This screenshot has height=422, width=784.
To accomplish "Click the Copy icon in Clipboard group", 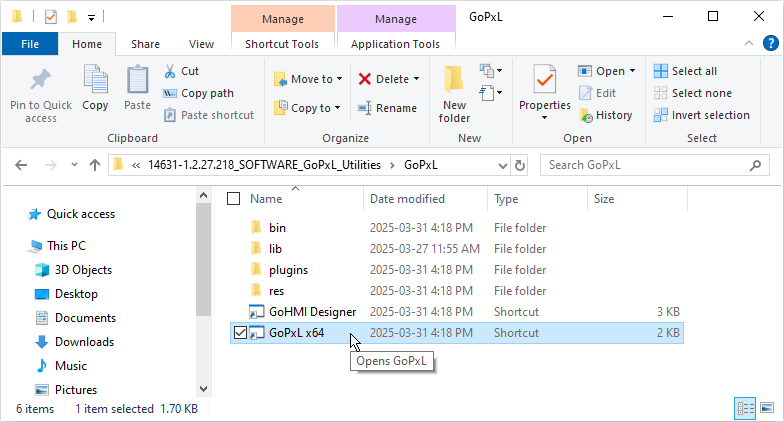I will (96, 80).
